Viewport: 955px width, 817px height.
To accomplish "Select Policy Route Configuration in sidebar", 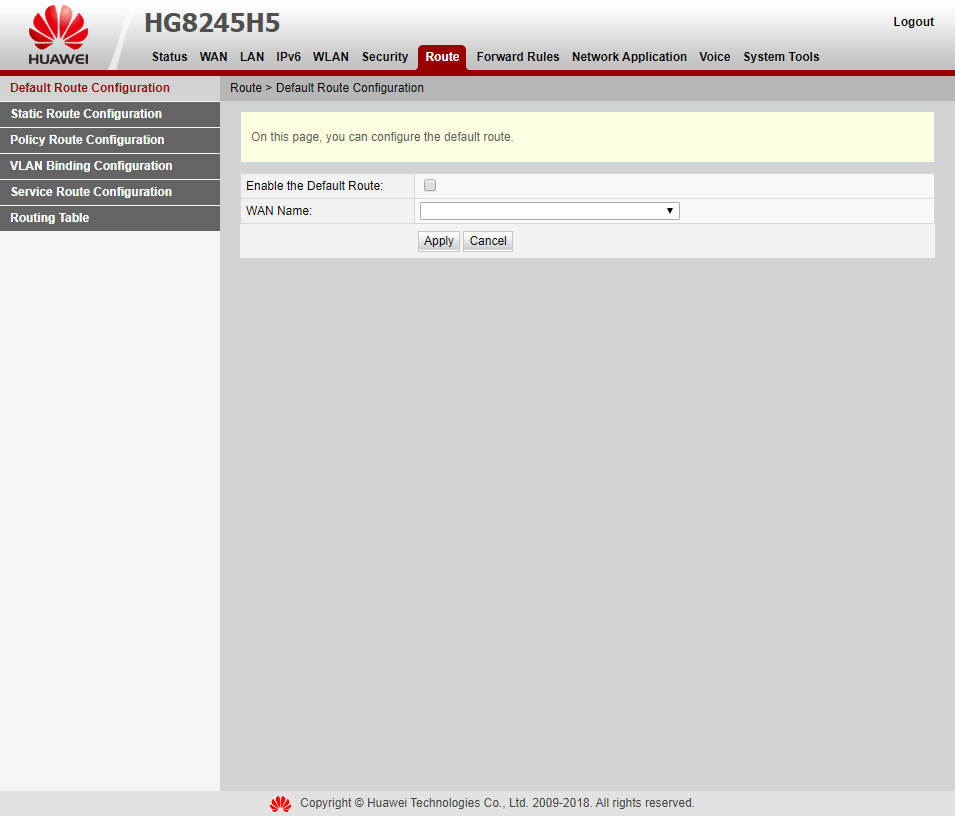I will click(87, 140).
